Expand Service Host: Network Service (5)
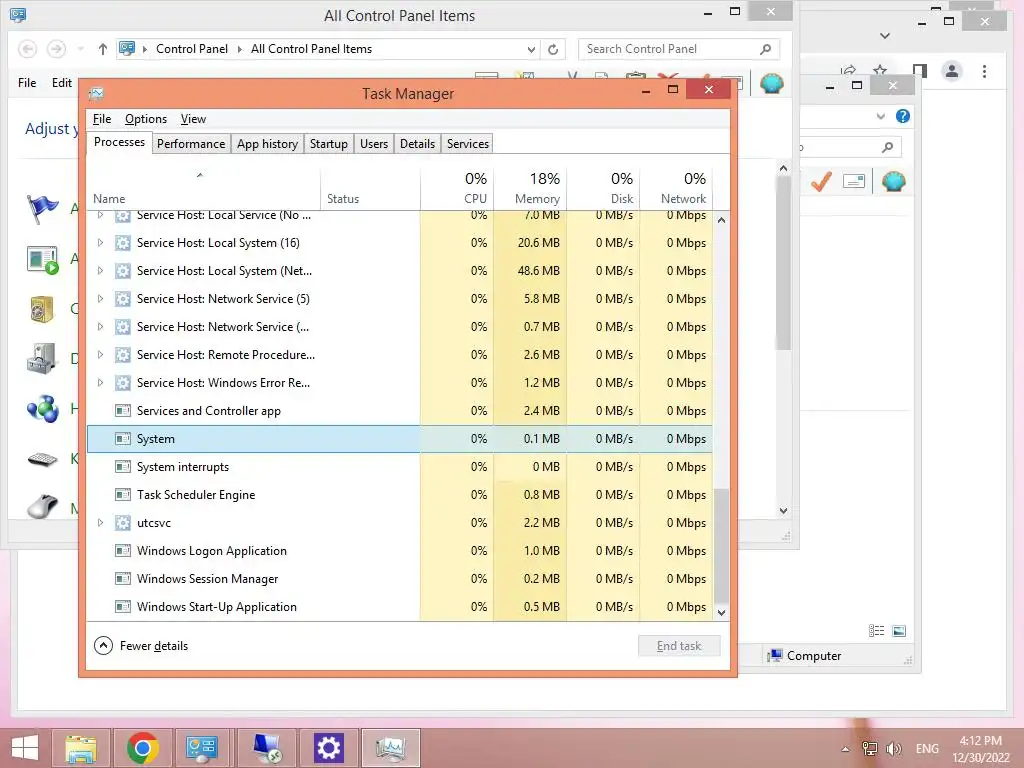The height and width of the screenshot is (768, 1024). [100, 299]
